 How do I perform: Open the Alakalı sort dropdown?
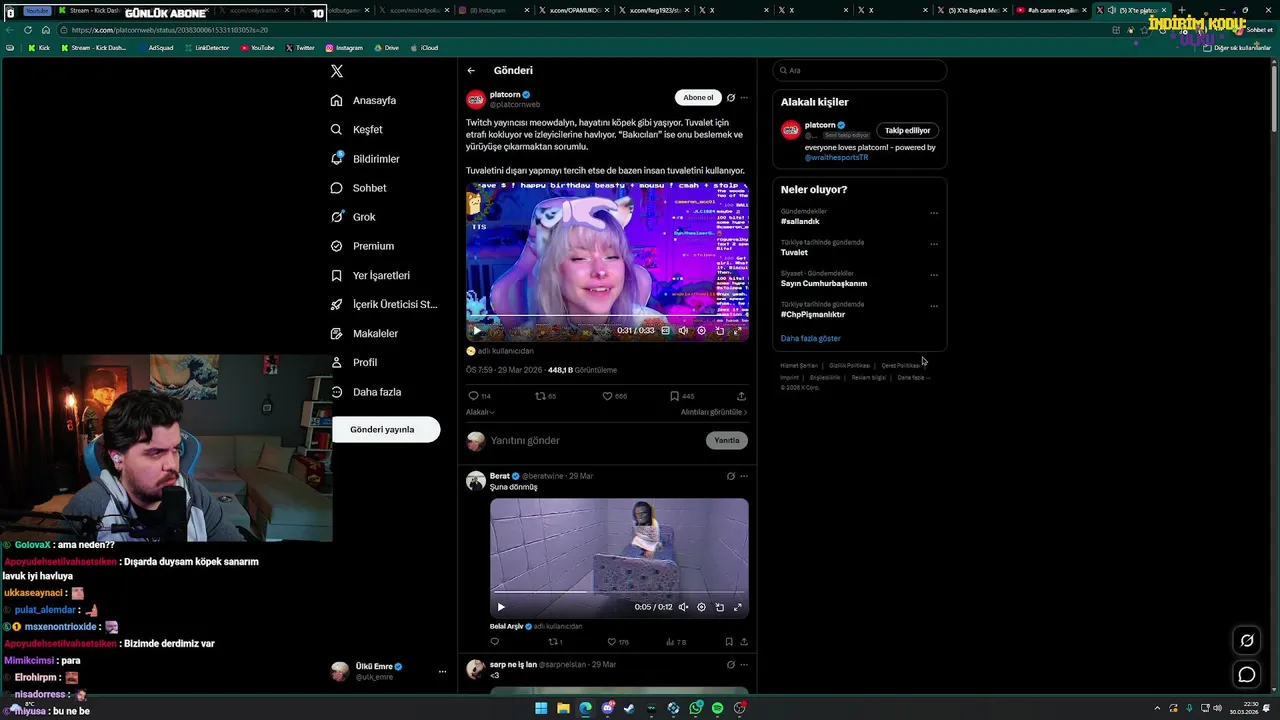click(480, 412)
